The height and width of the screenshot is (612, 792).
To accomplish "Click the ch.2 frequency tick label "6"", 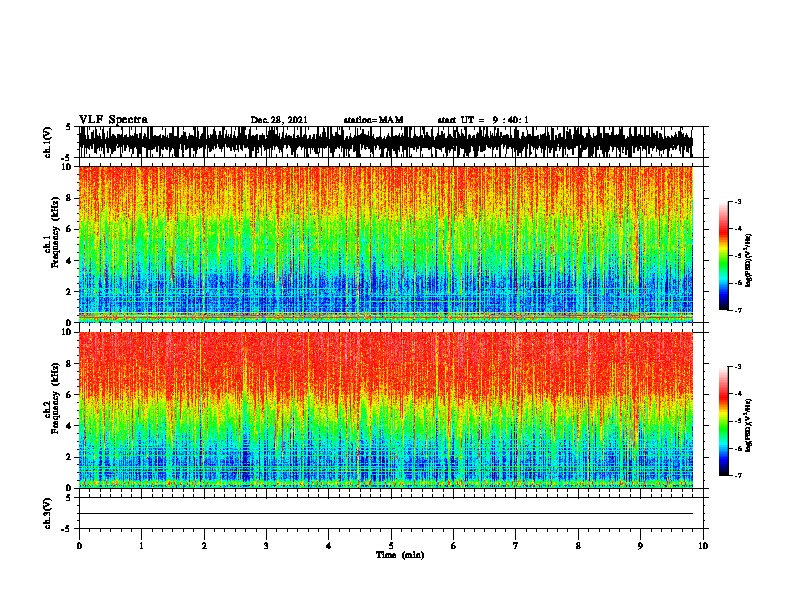I will (x=70, y=394).
